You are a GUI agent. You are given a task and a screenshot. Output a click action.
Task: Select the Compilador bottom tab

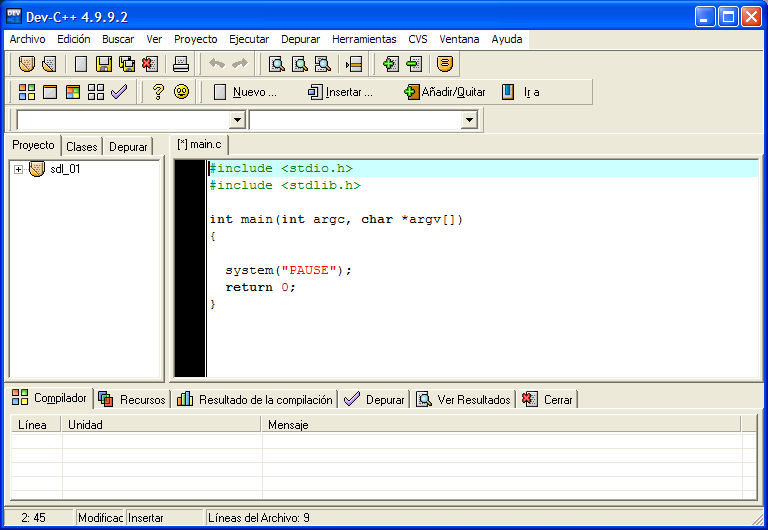(49, 398)
